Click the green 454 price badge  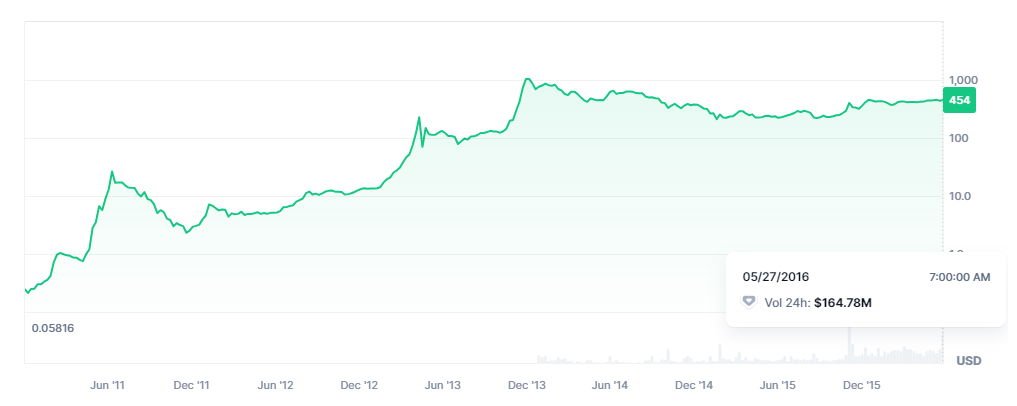[959, 100]
